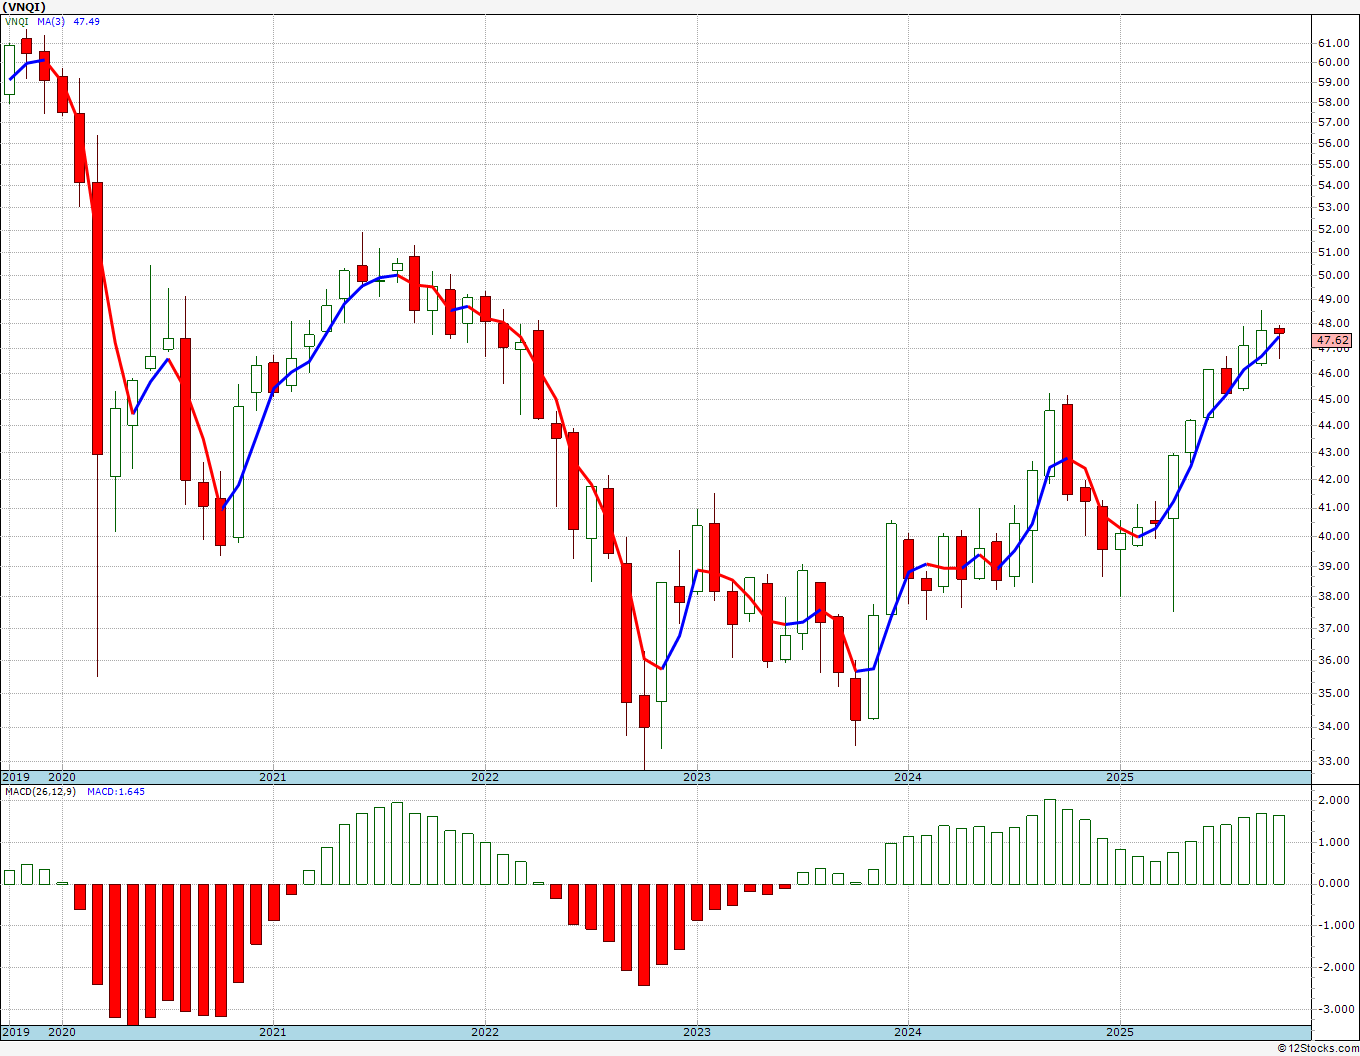This screenshot has width=1360, height=1056.
Task: Click the 49.00 price axis label
Action: pyautogui.click(x=1334, y=299)
